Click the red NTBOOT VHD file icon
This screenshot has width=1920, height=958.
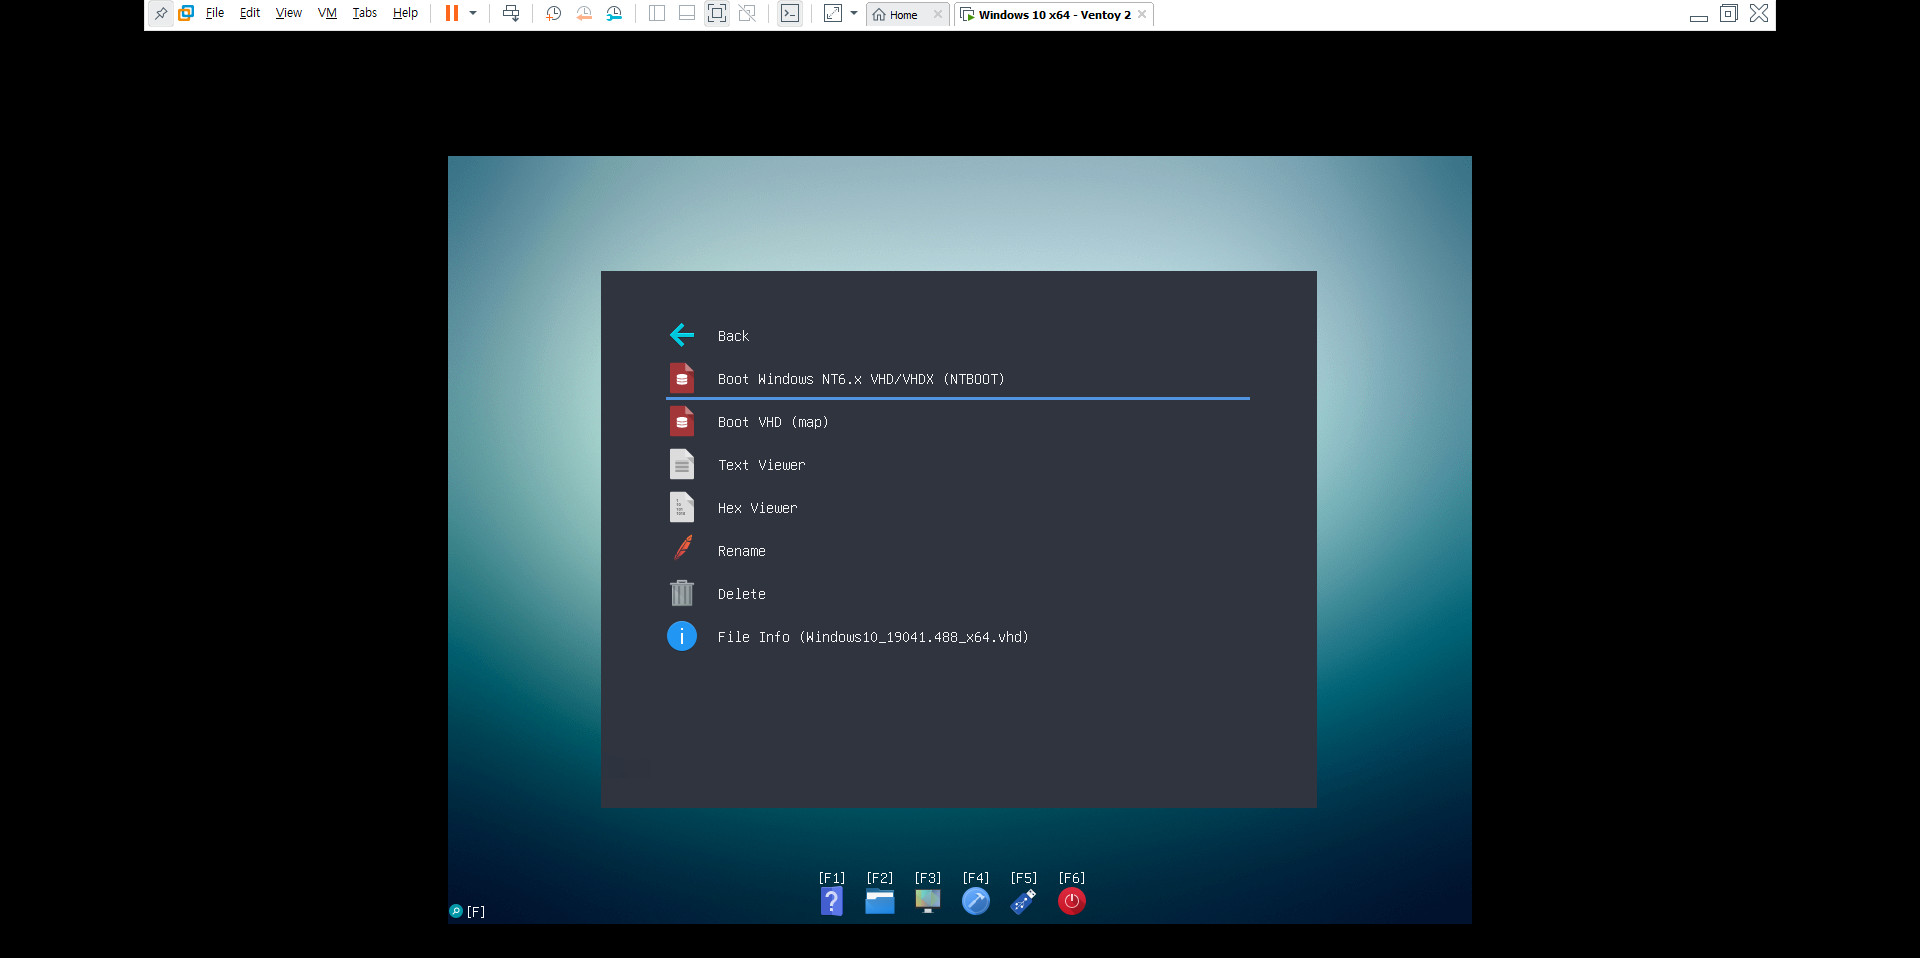click(682, 378)
